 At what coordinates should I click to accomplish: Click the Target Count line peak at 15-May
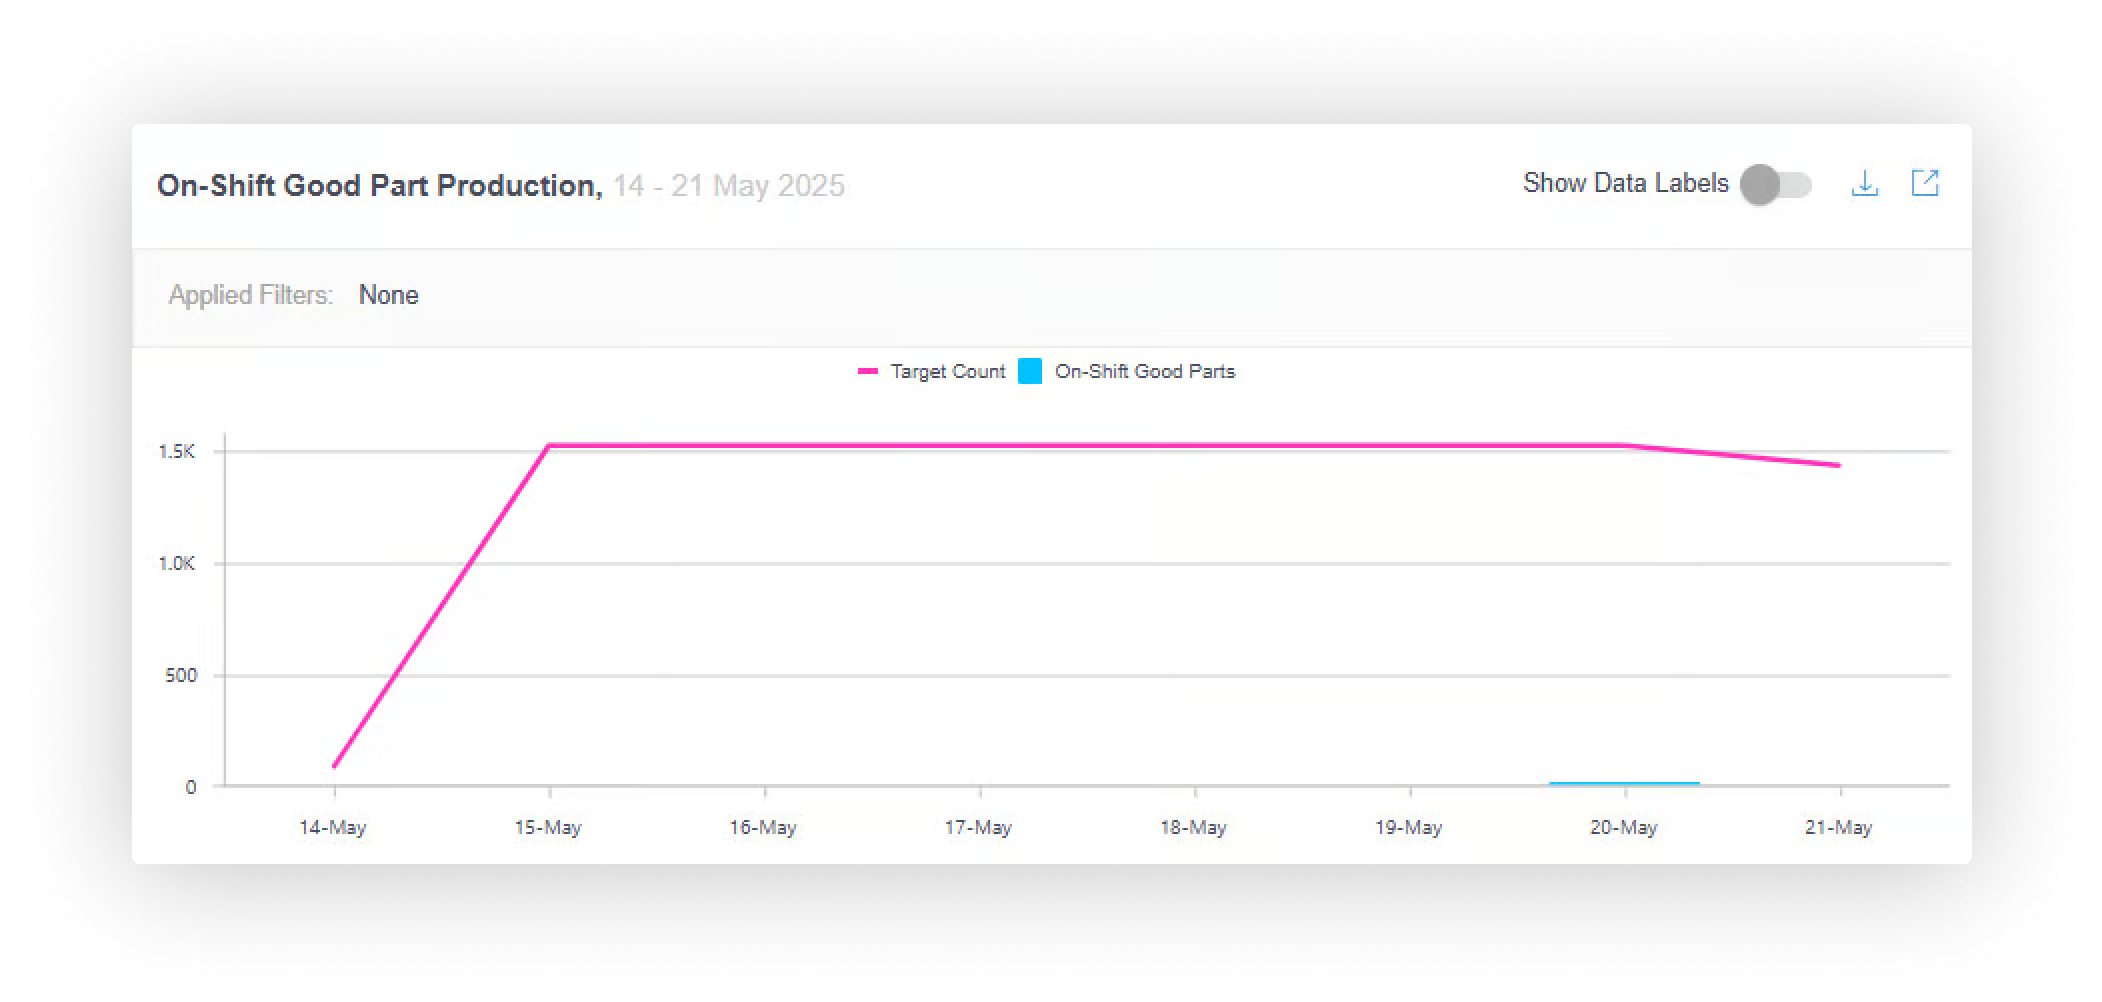pyautogui.click(x=549, y=445)
